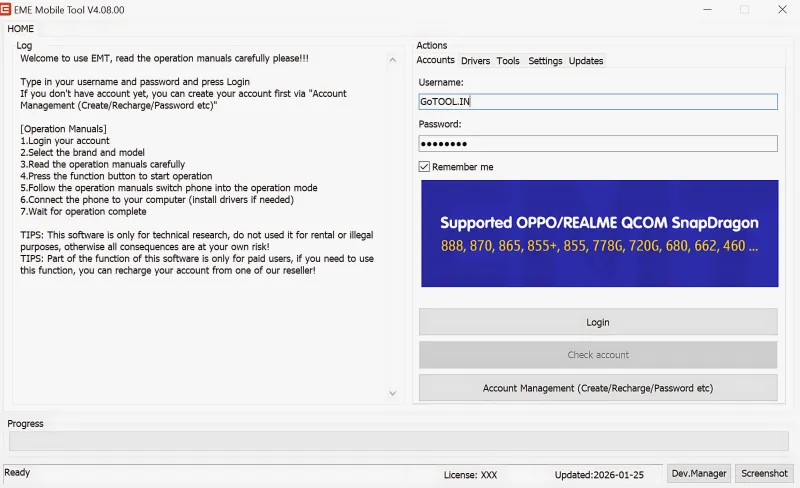Image resolution: width=800 pixels, height=488 pixels.
Task: Minimize the EME Mobile Tool window
Action: tap(707, 10)
